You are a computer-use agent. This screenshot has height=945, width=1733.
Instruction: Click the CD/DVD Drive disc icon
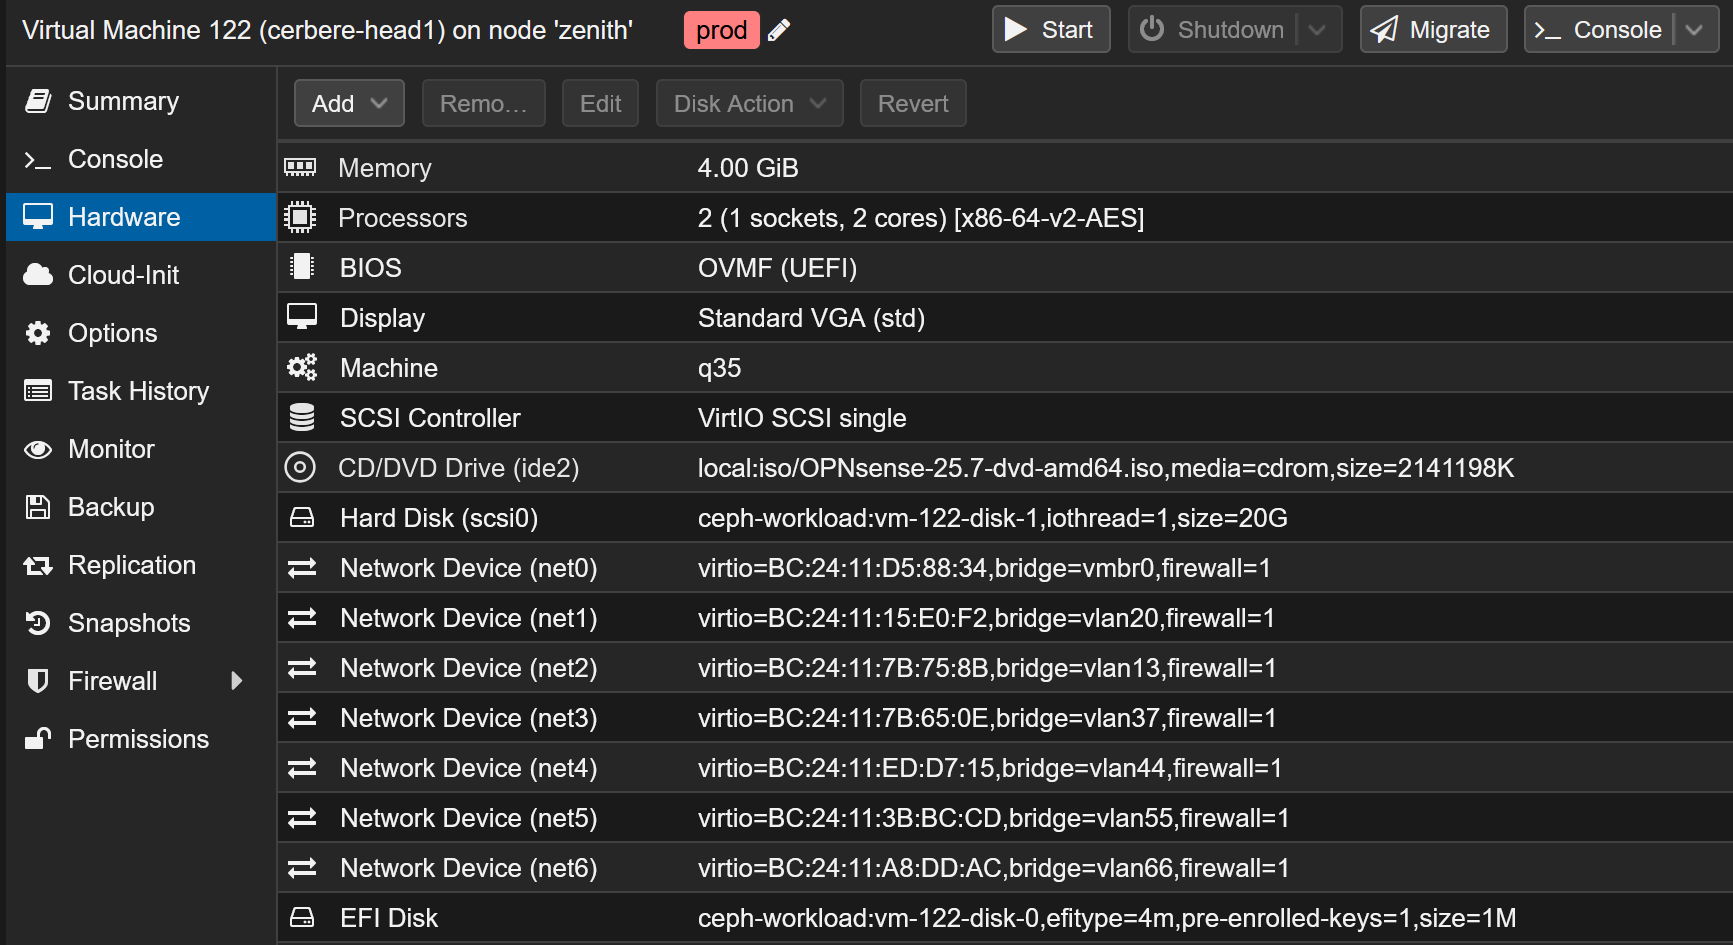(300, 467)
